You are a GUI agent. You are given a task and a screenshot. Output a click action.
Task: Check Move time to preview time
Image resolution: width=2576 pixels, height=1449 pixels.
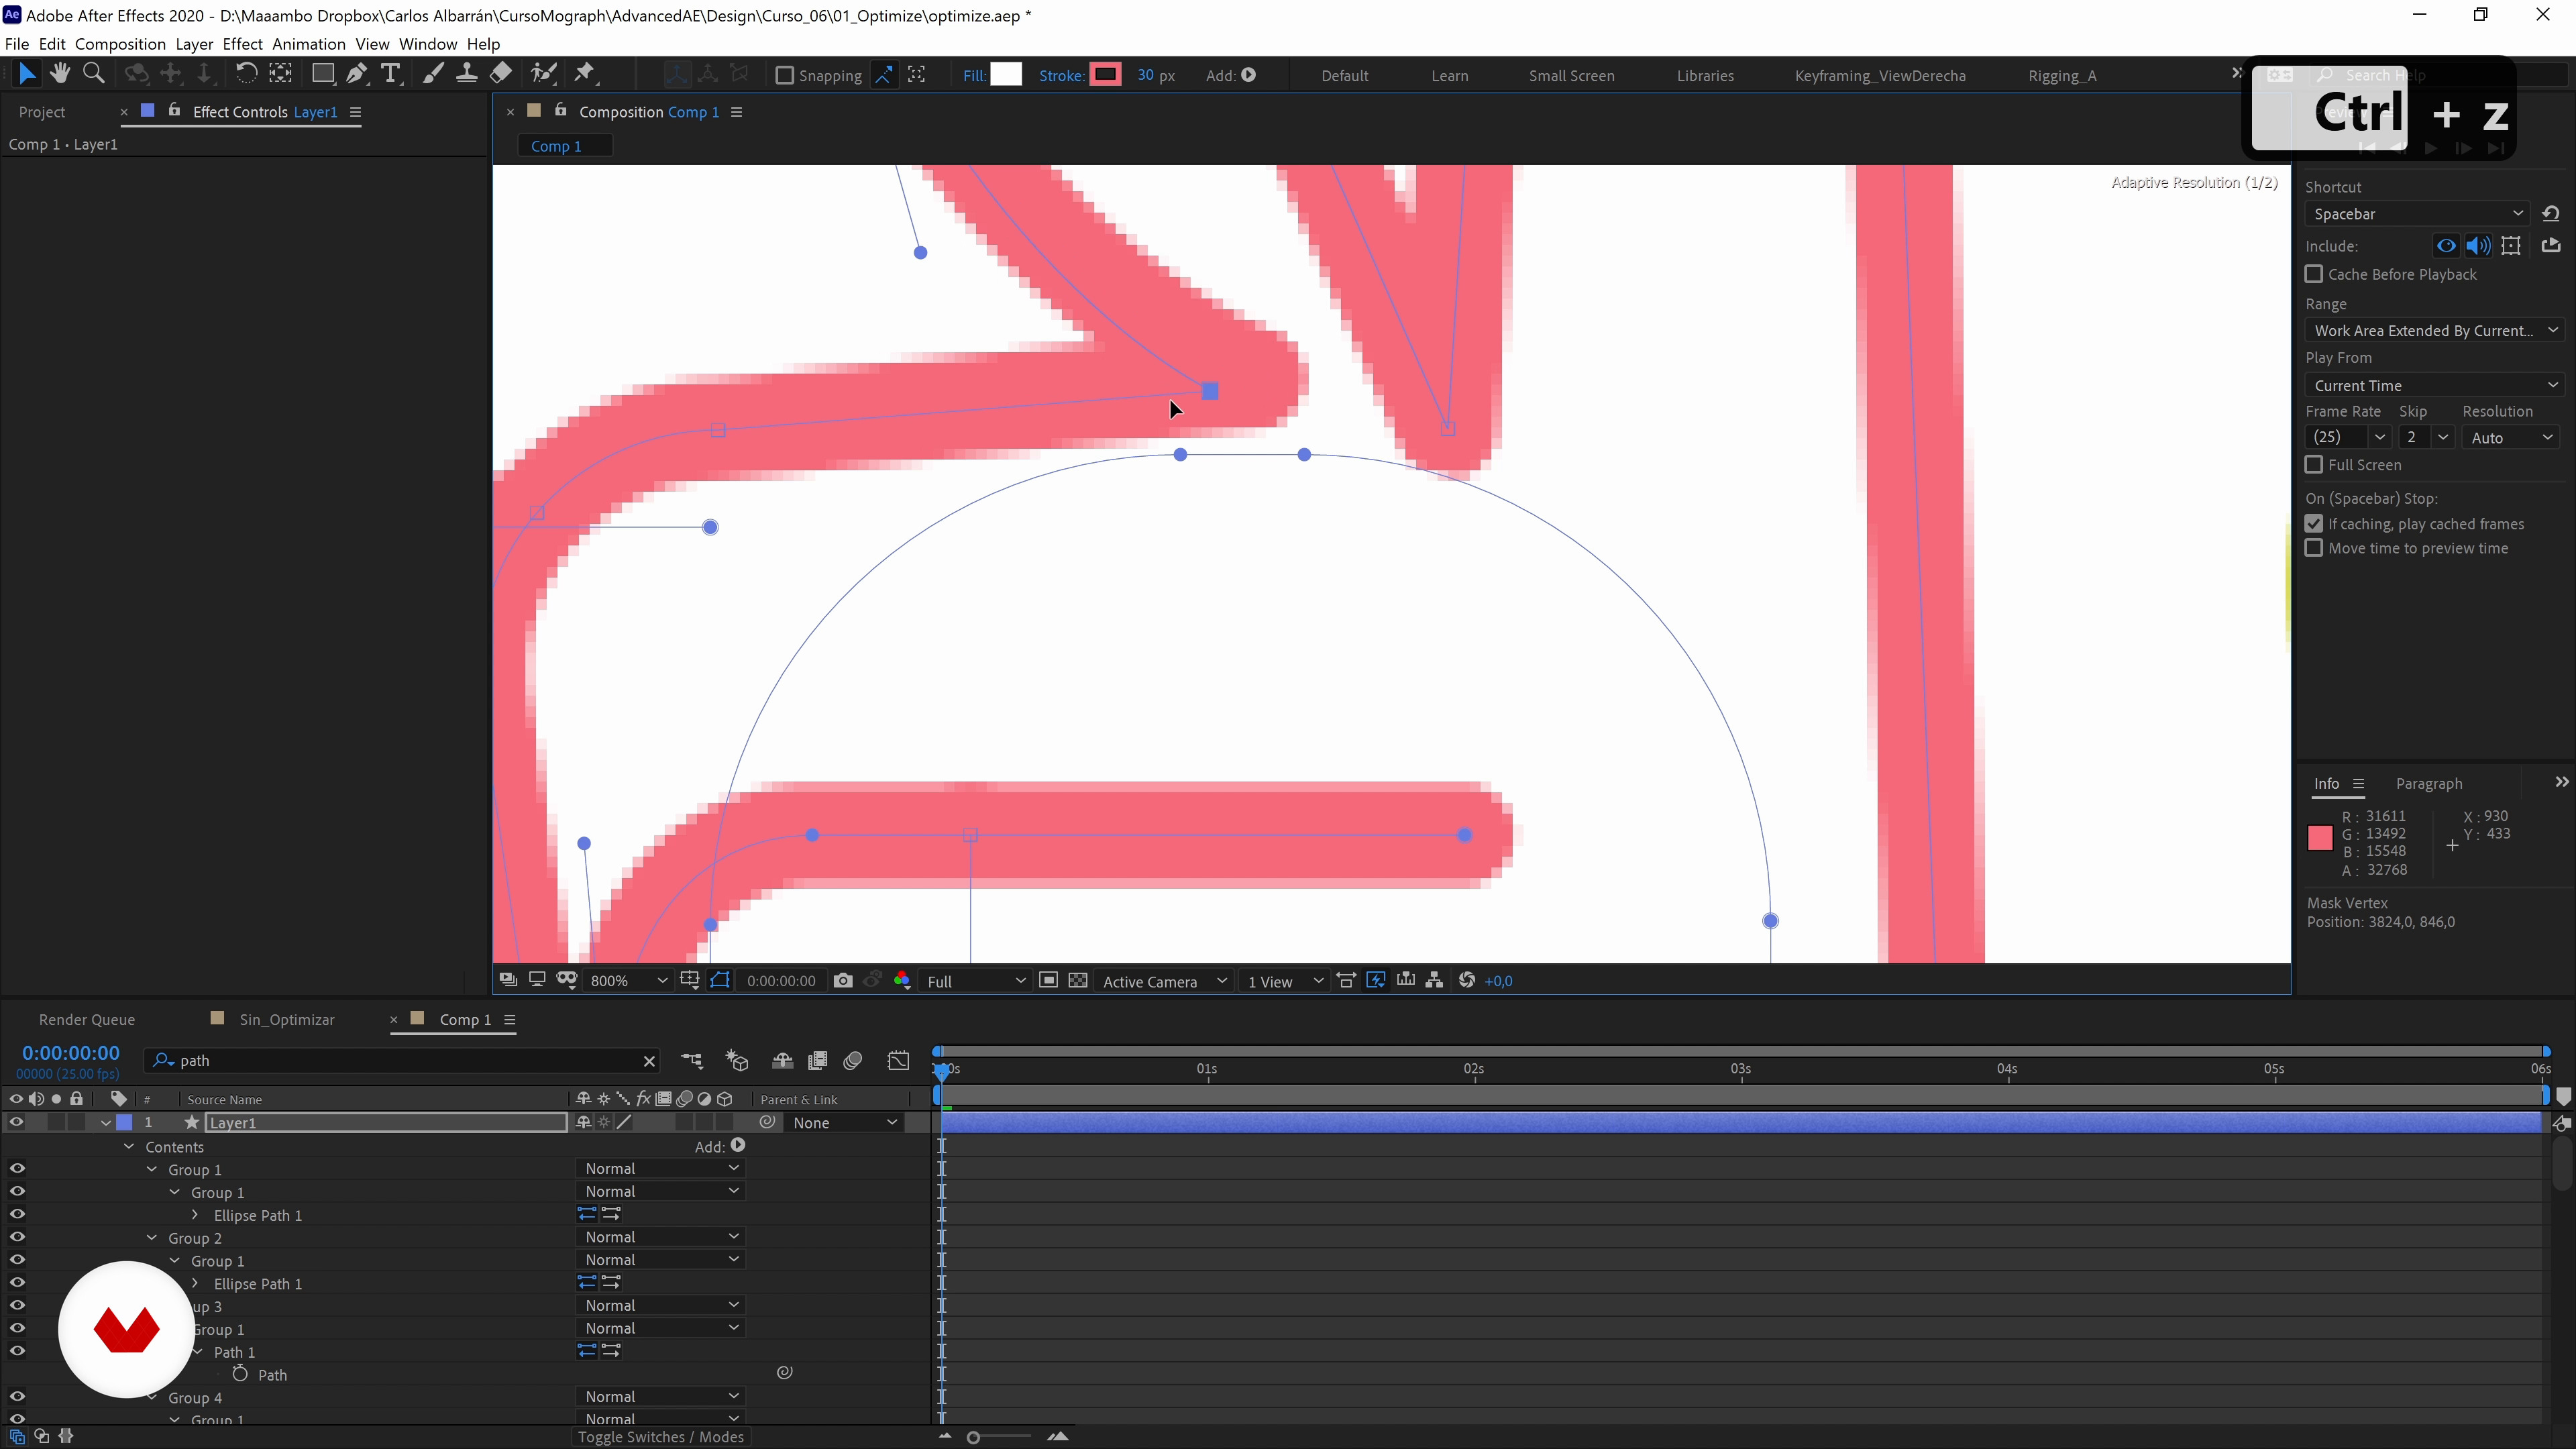pyautogui.click(x=2314, y=548)
